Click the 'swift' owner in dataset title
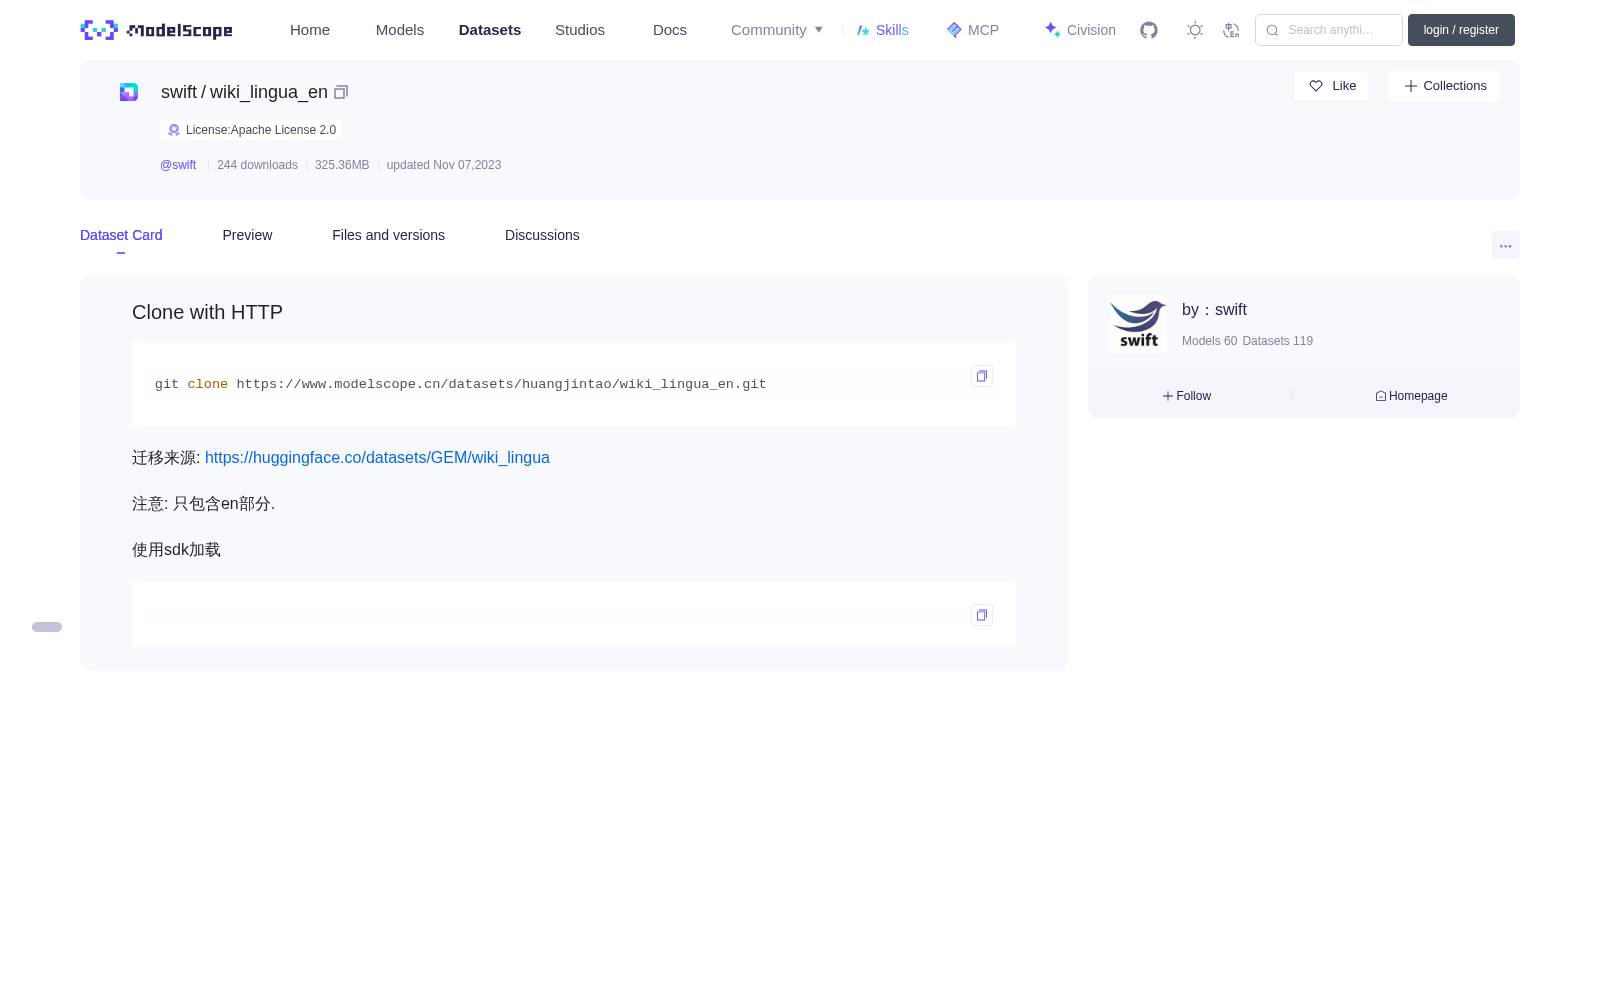Image resolution: width=1600 pixels, height=1000 pixels. 179,92
